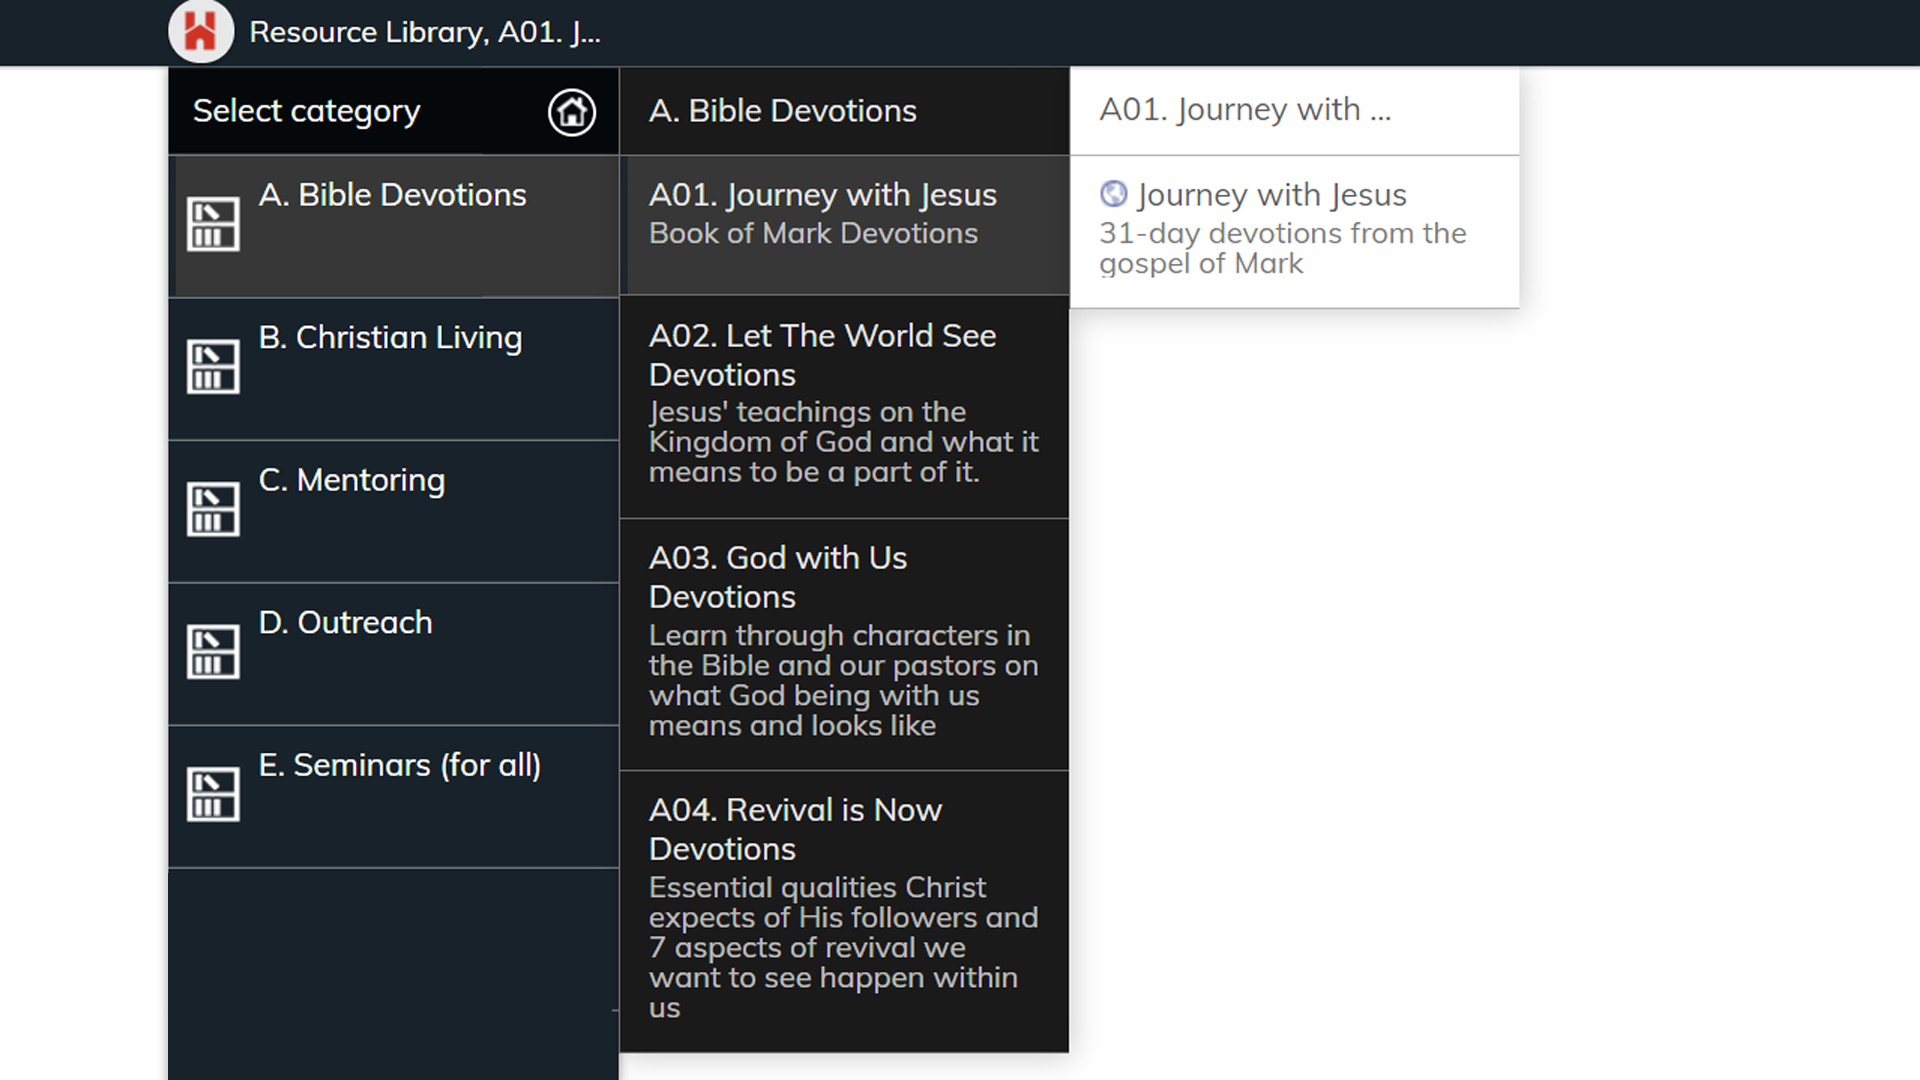Open the Journey with Jesus resource link

pos(1295,232)
